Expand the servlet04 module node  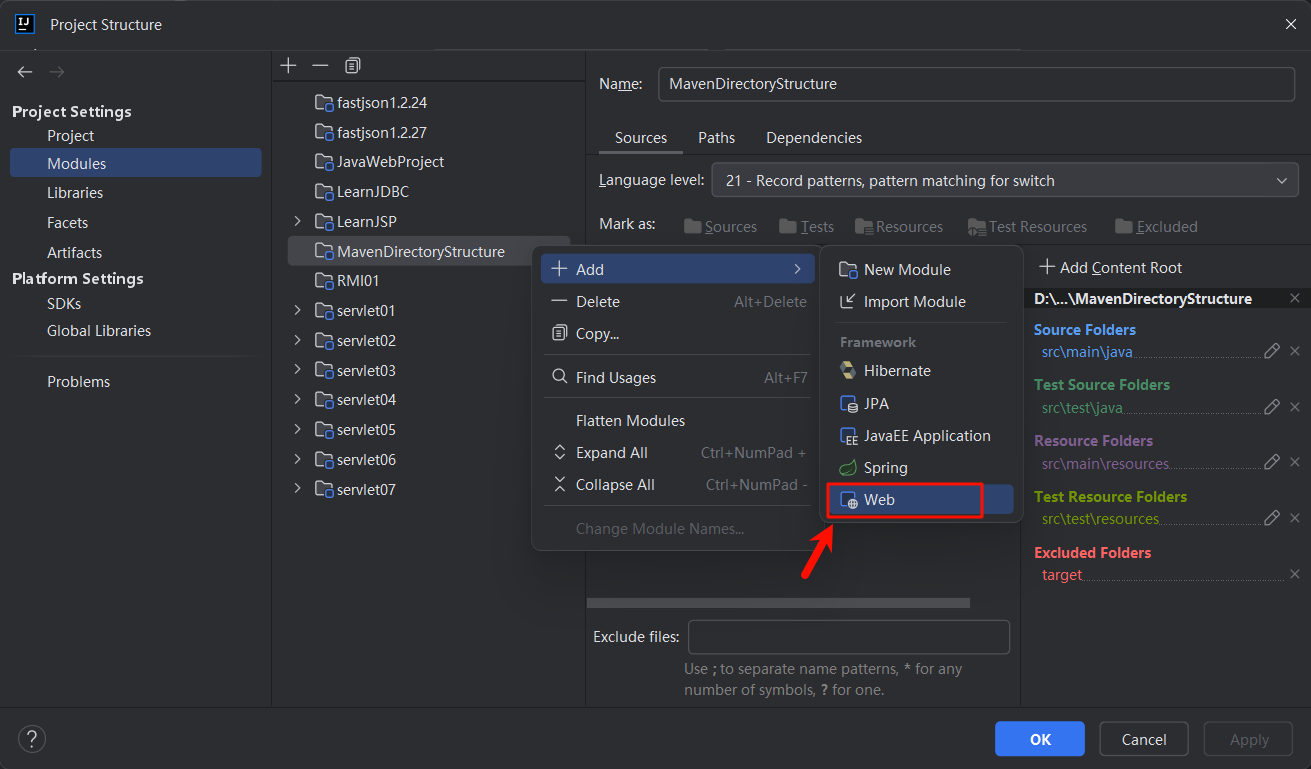tap(297, 399)
